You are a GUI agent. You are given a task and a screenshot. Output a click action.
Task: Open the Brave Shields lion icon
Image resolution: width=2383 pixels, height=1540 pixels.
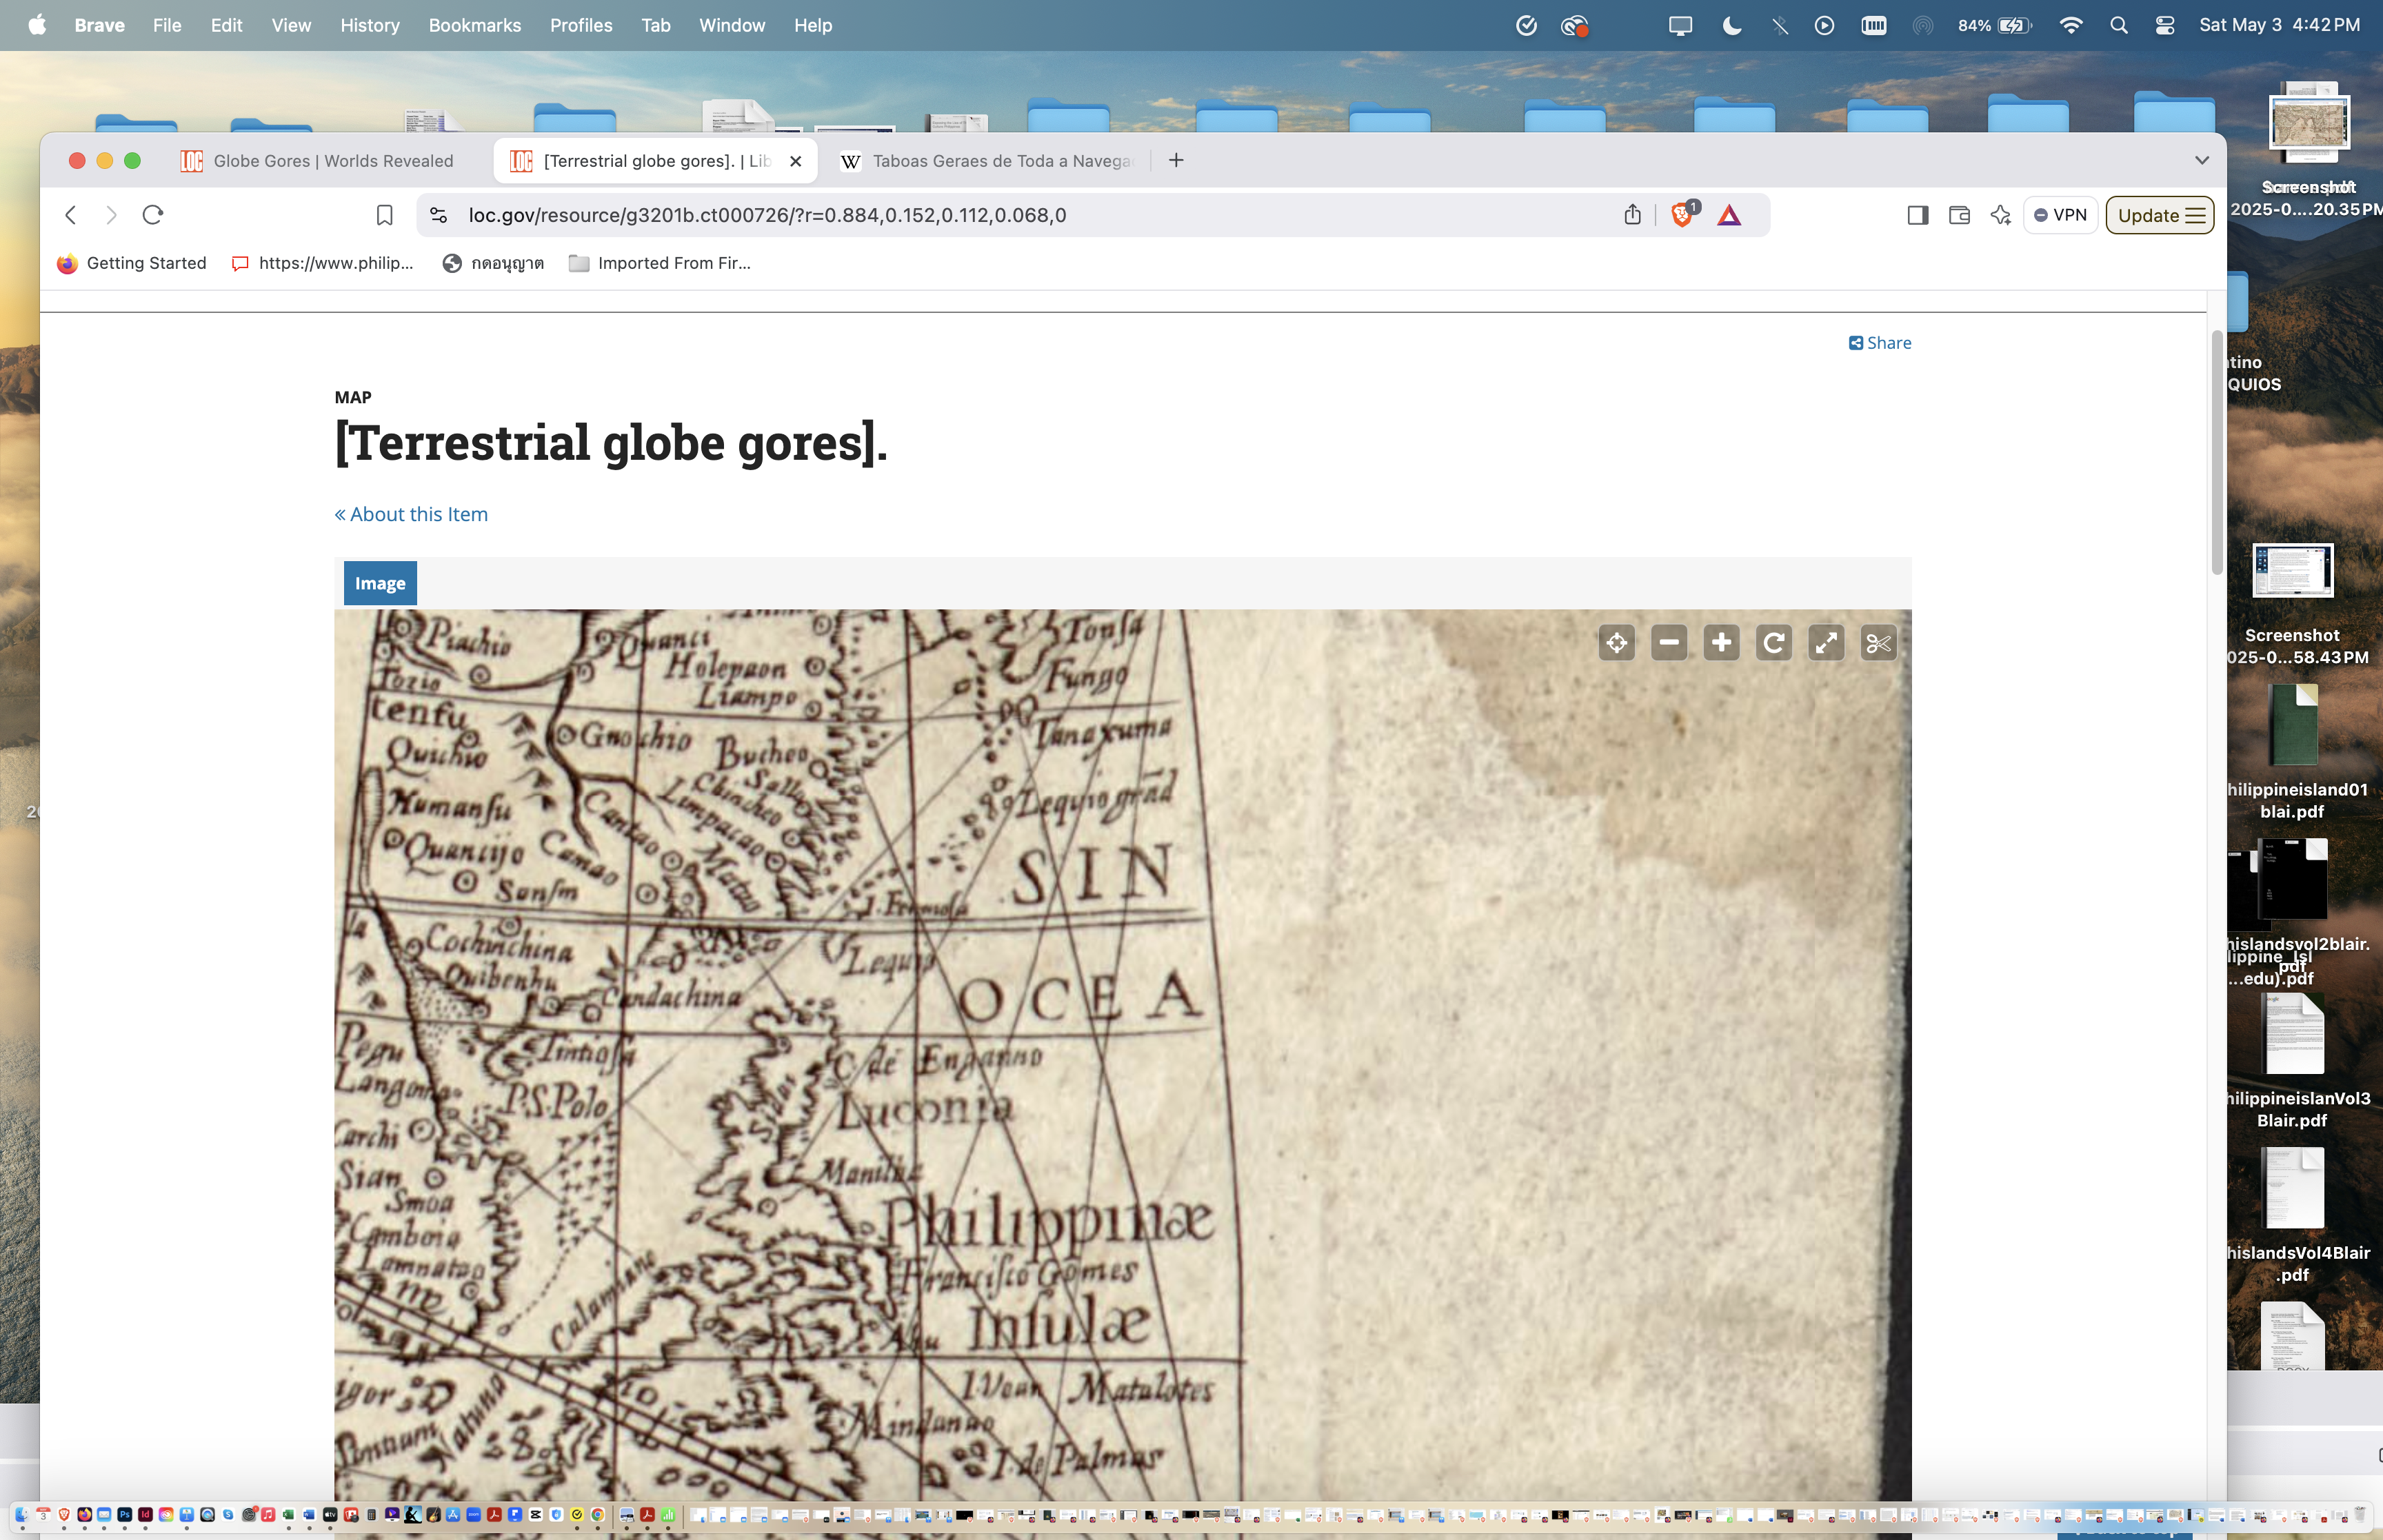click(1683, 214)
